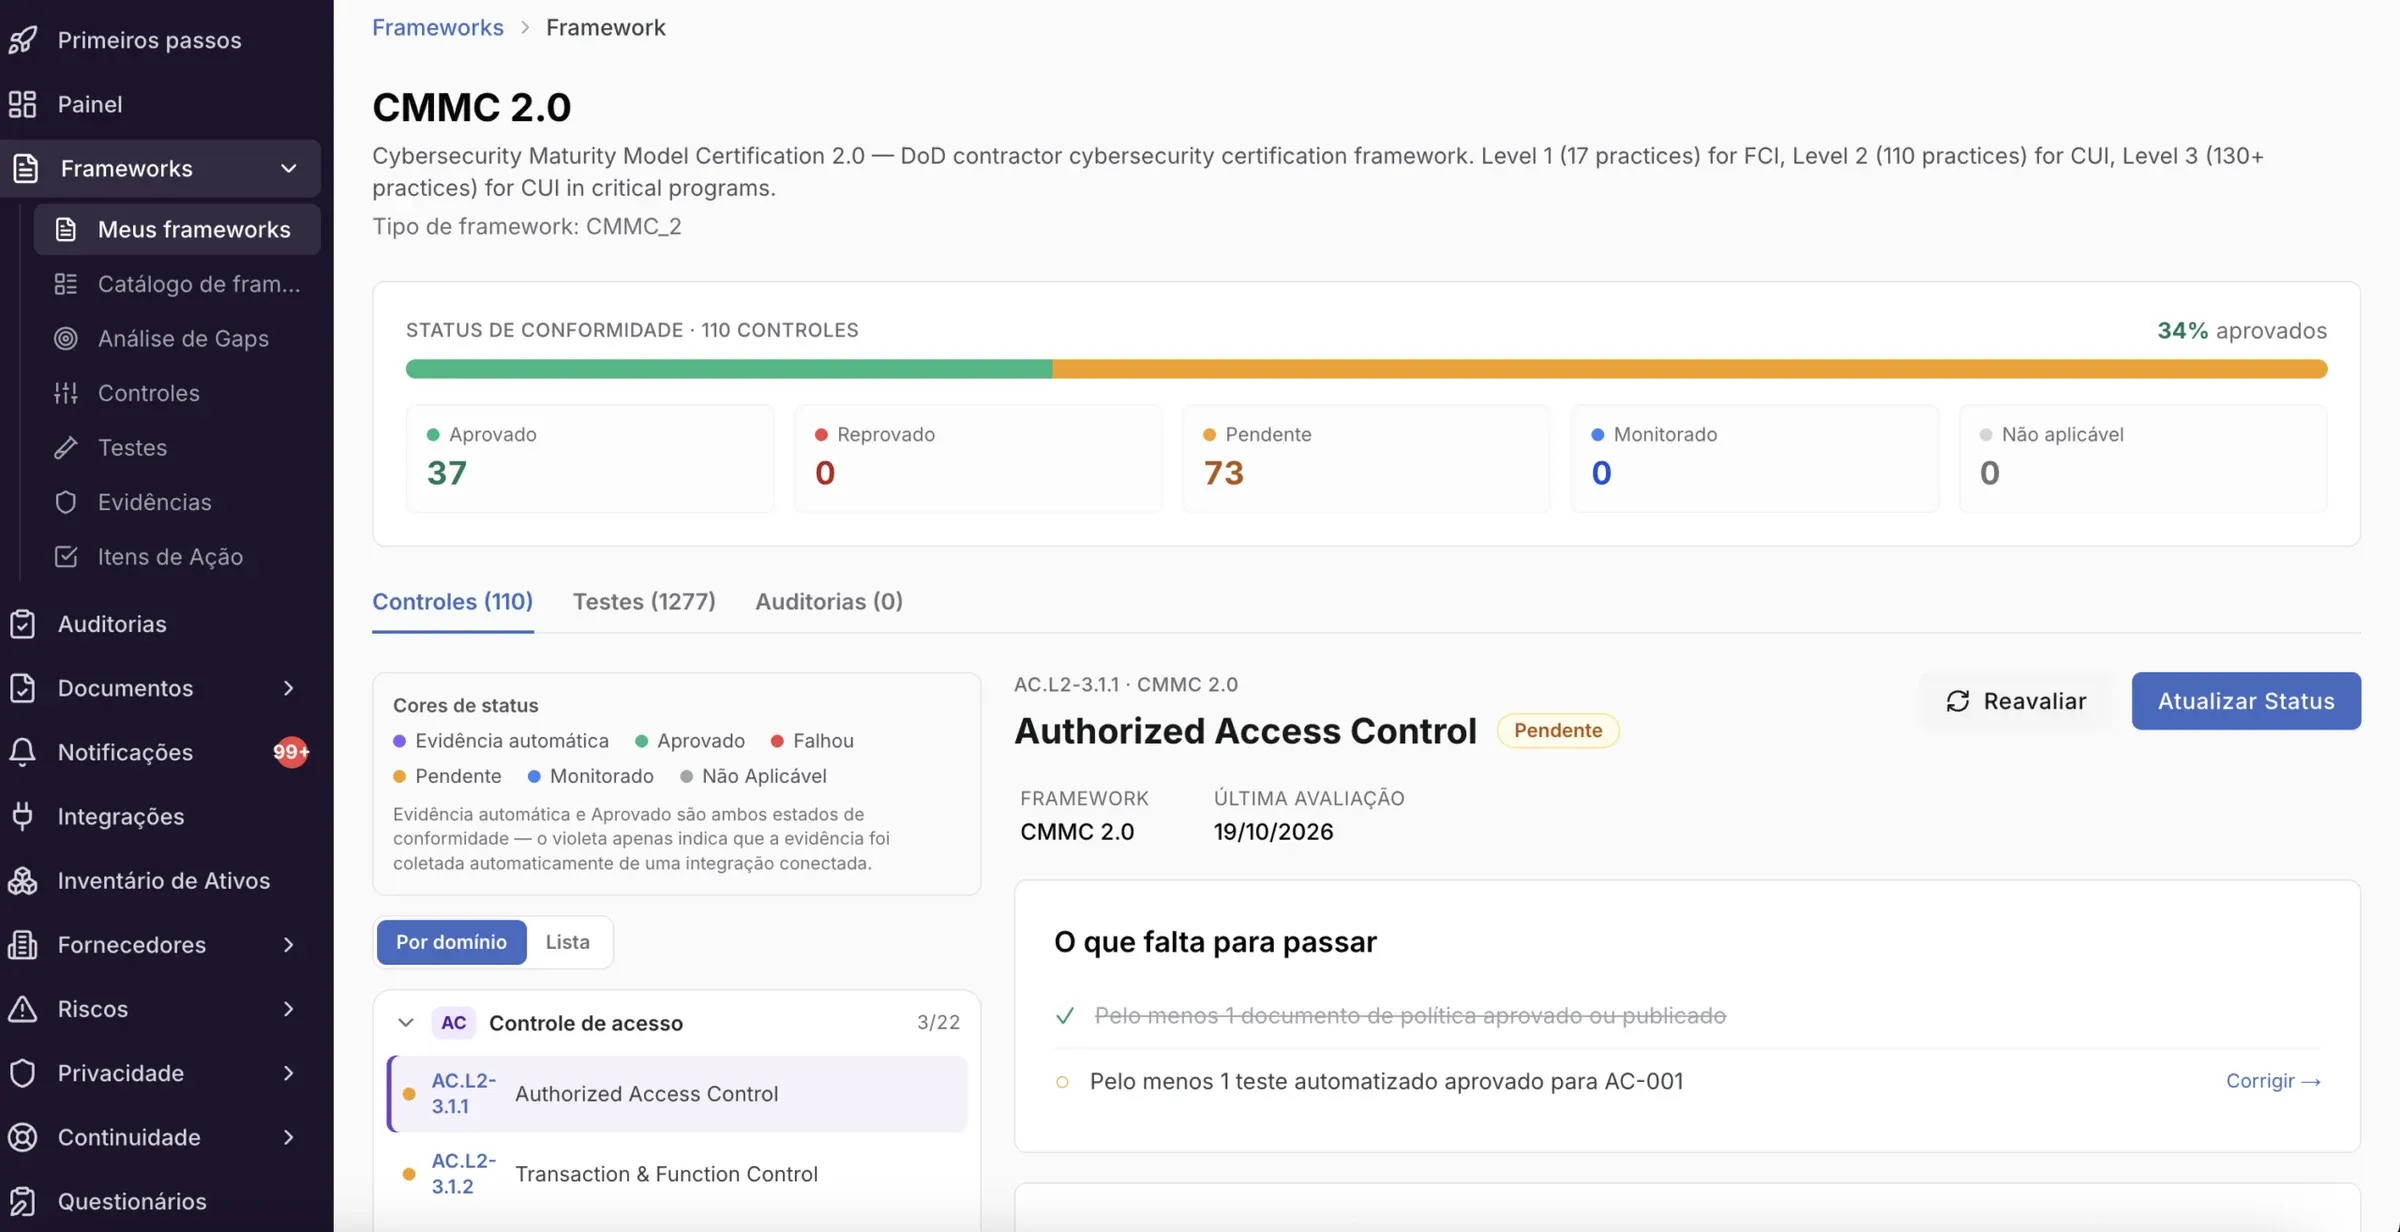Click the Reavaliar button
This screenshot has height=1232, width=2400.
pos(2016,701)
